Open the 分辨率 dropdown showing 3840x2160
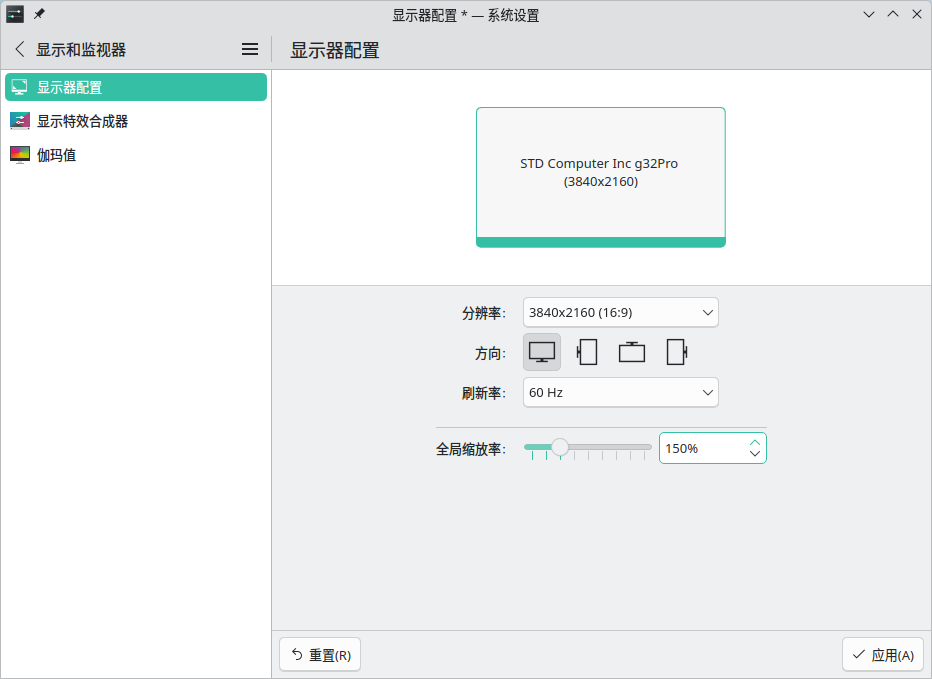 click(621, 313)
